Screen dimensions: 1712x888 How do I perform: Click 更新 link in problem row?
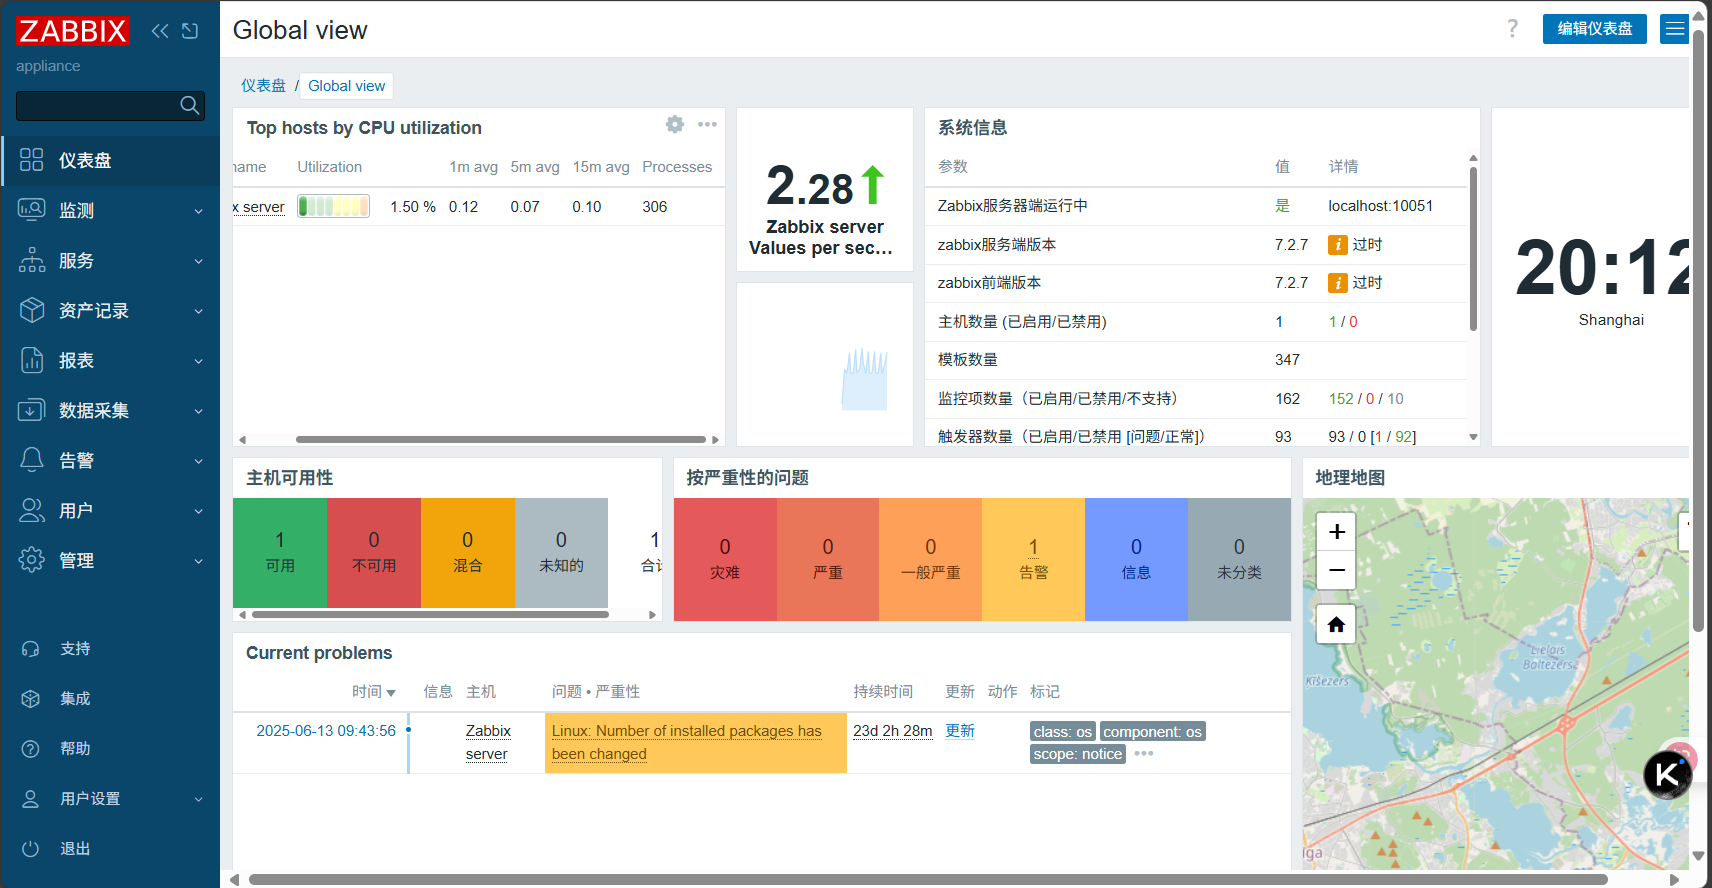(x=960, y=731)
